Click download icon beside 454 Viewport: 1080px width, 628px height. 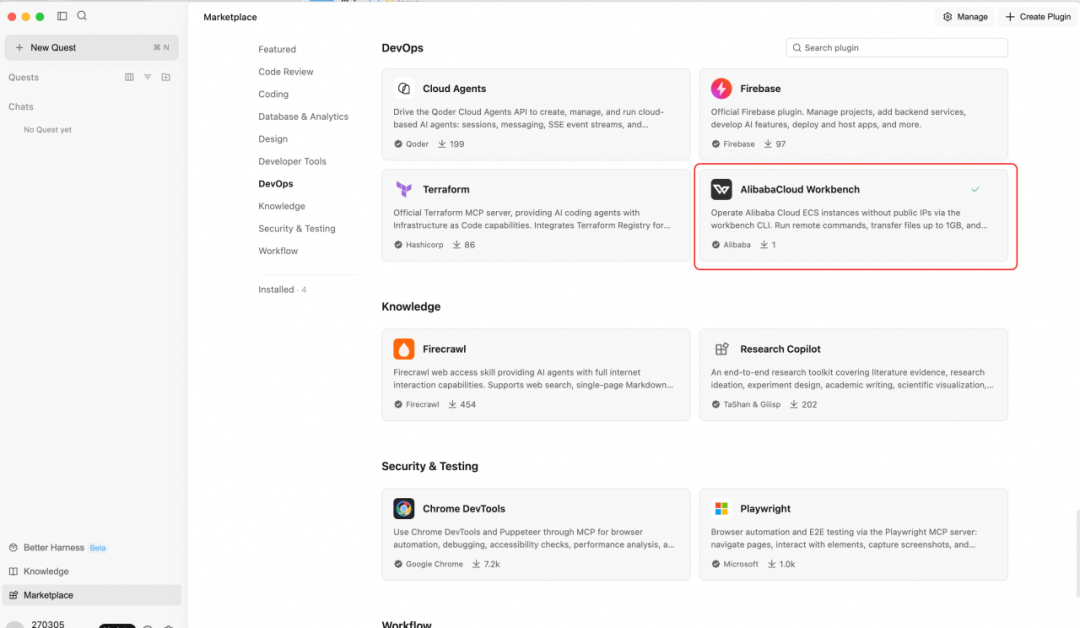coord(453,404)
